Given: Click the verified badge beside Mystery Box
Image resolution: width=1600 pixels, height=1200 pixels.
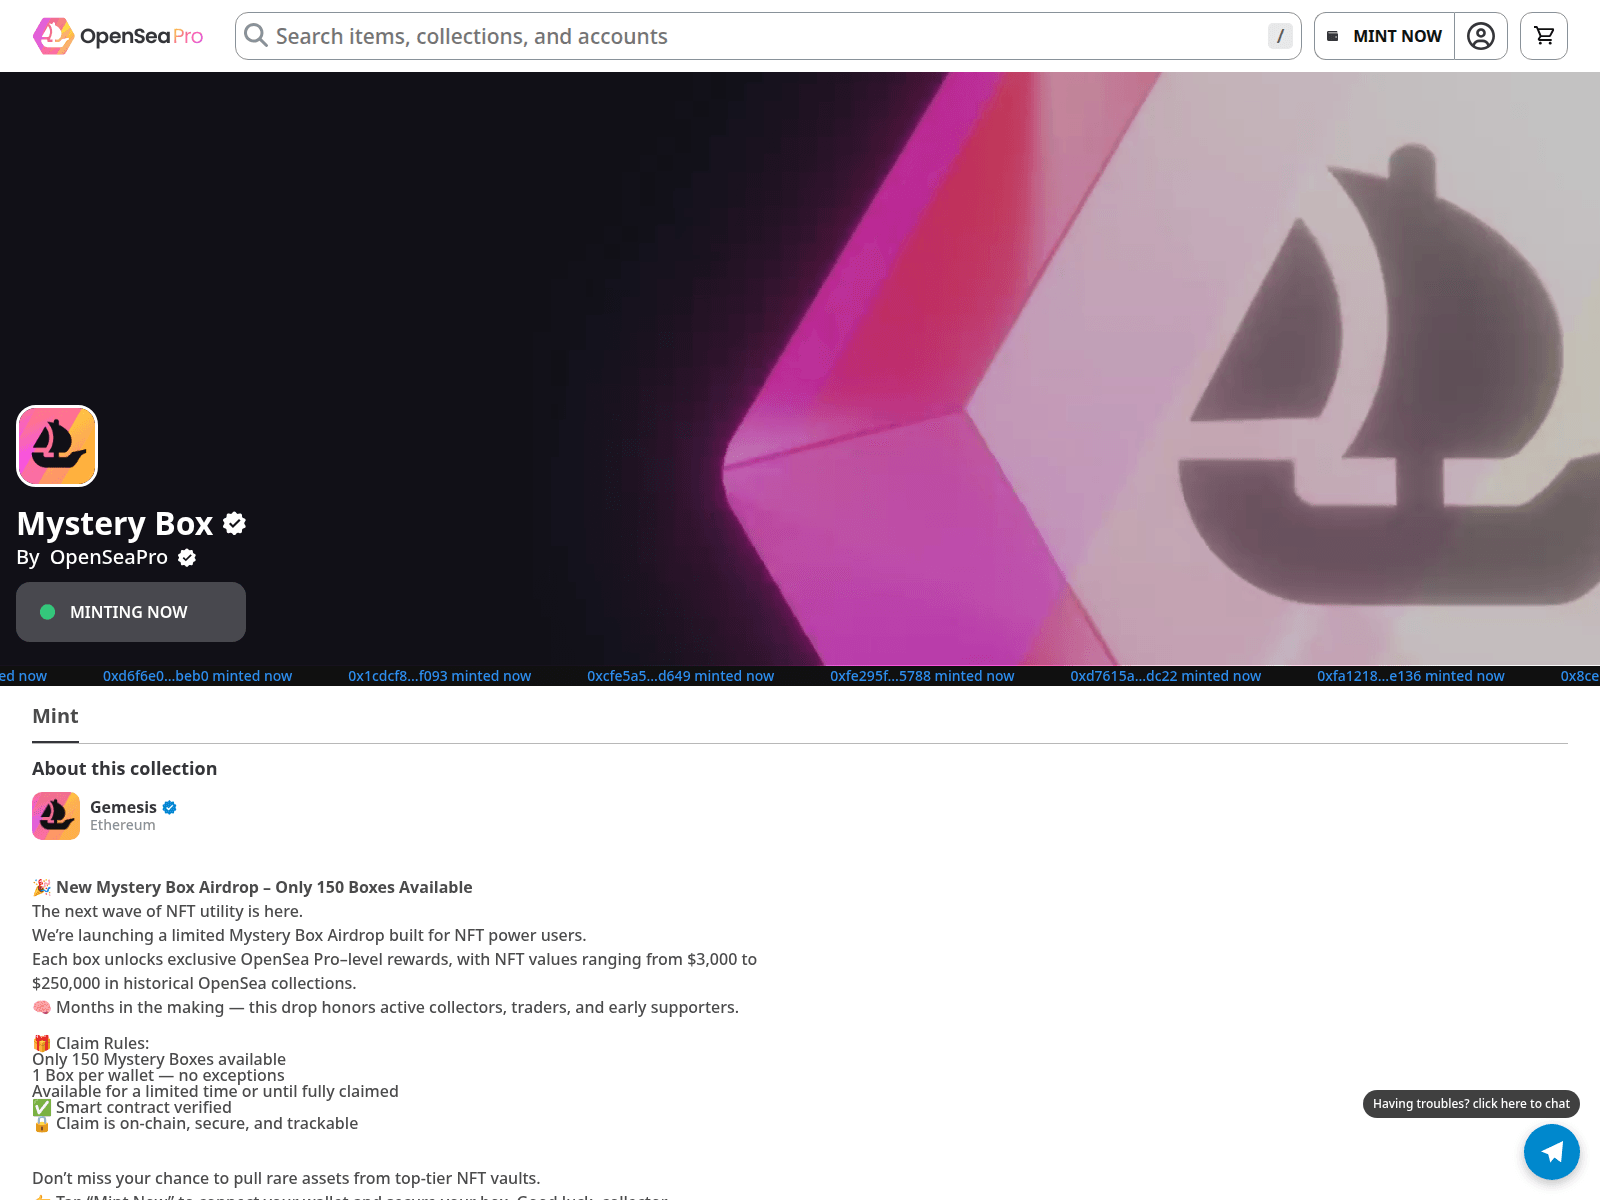Looking at the screenshot, I should point(235,523).
